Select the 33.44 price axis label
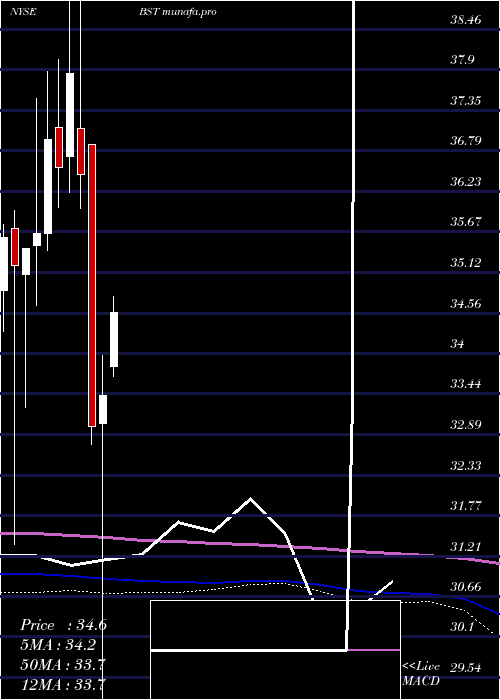 coord(466,384)
